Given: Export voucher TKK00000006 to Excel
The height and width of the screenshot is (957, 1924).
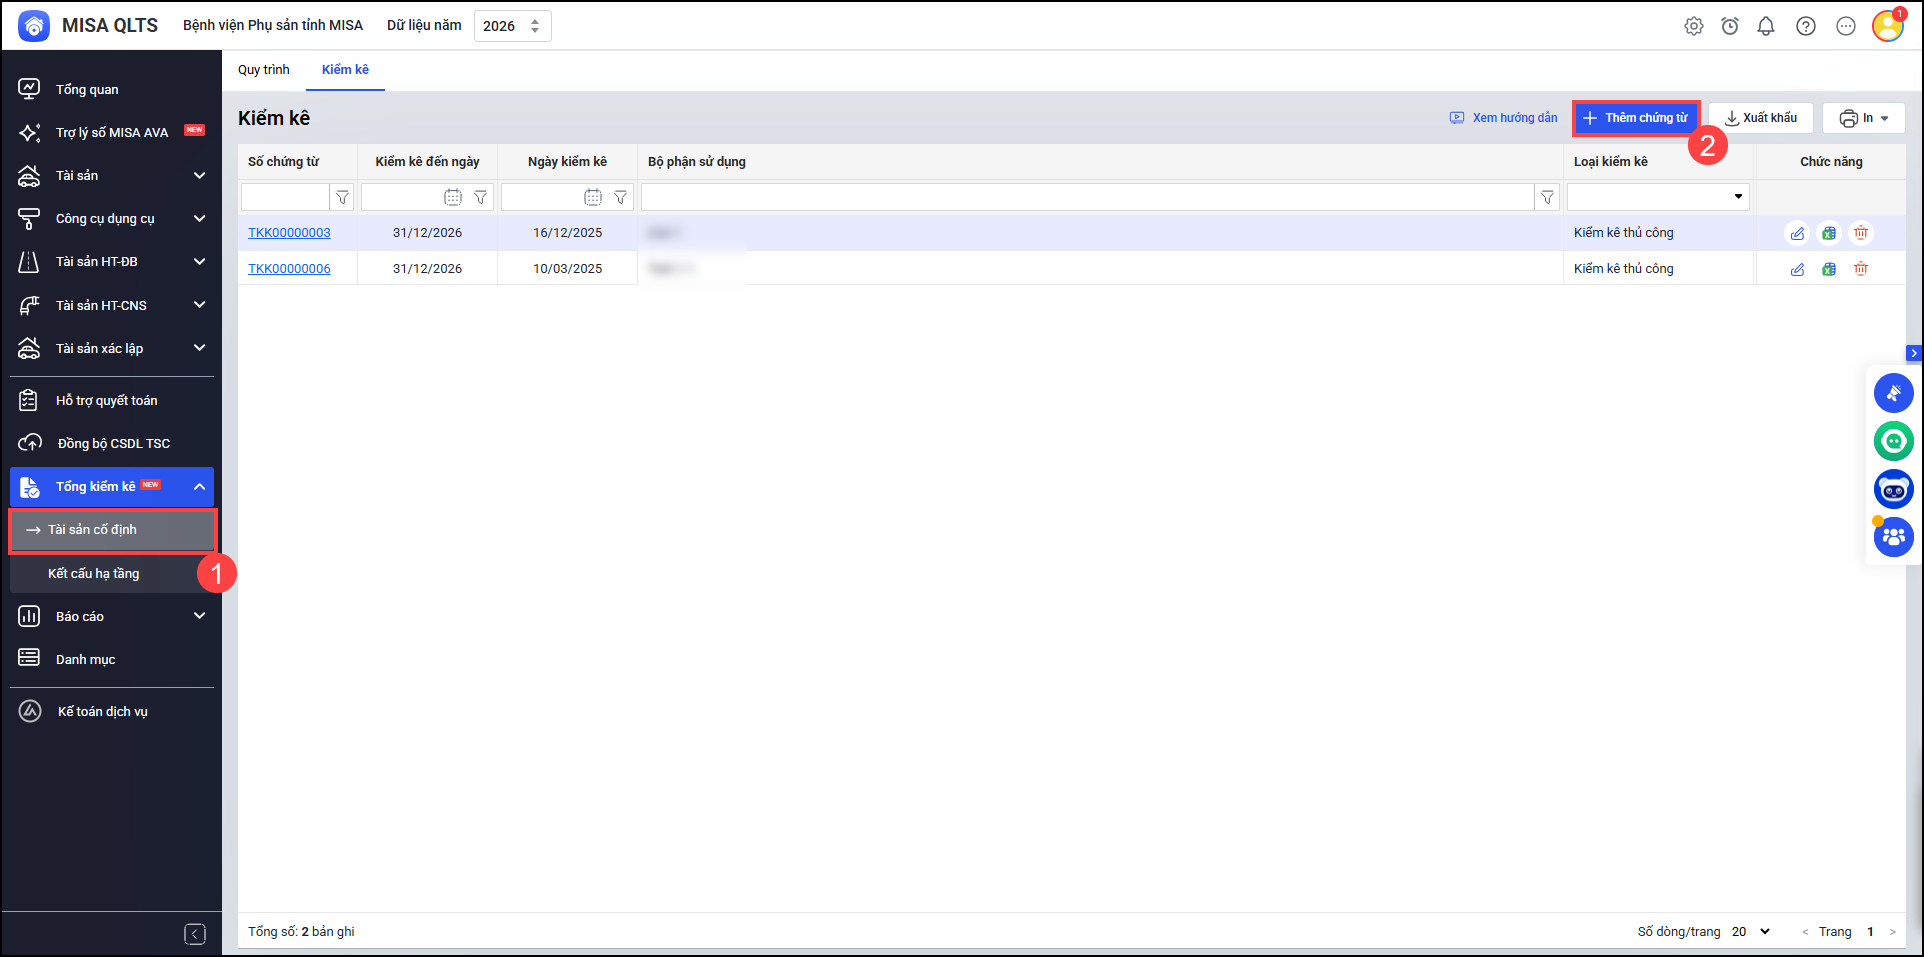Looking at the screenshot, I should (x=1829, y=269).
